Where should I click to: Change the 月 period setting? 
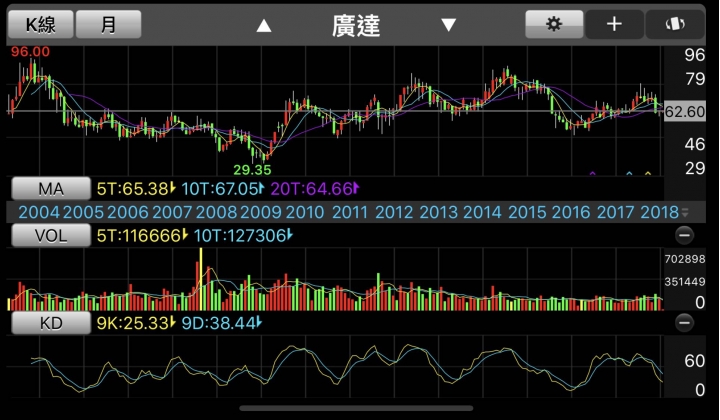(108, 24)
